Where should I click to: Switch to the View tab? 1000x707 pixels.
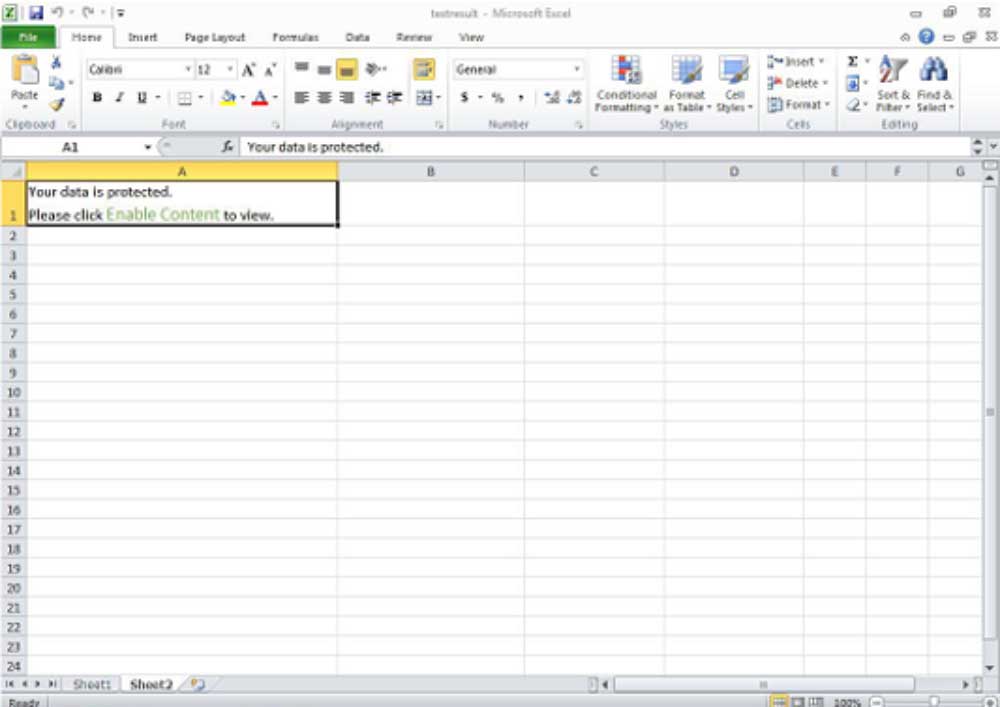[x=471, y=38]
